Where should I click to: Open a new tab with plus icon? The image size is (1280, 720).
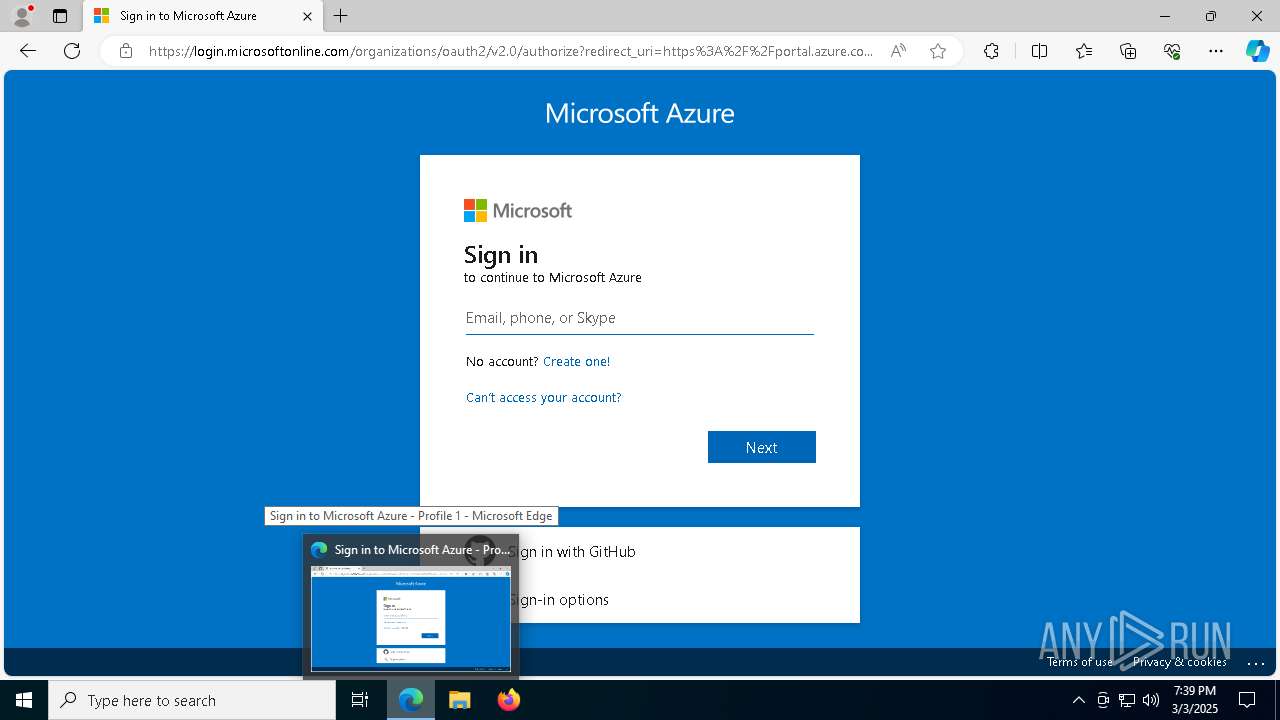[341, 16]
